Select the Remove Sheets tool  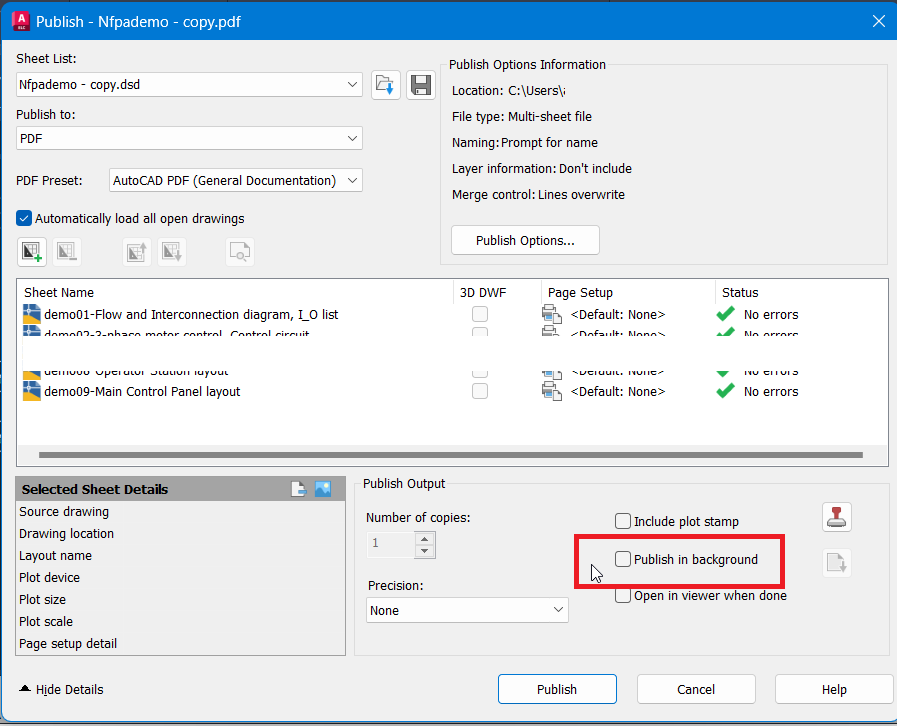tap(67, 251)
